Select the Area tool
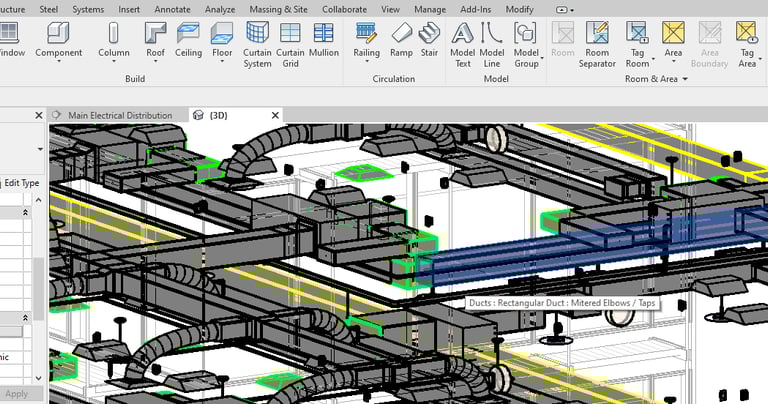The height and width of the screenshot is (404, 768). pos(673,40)
